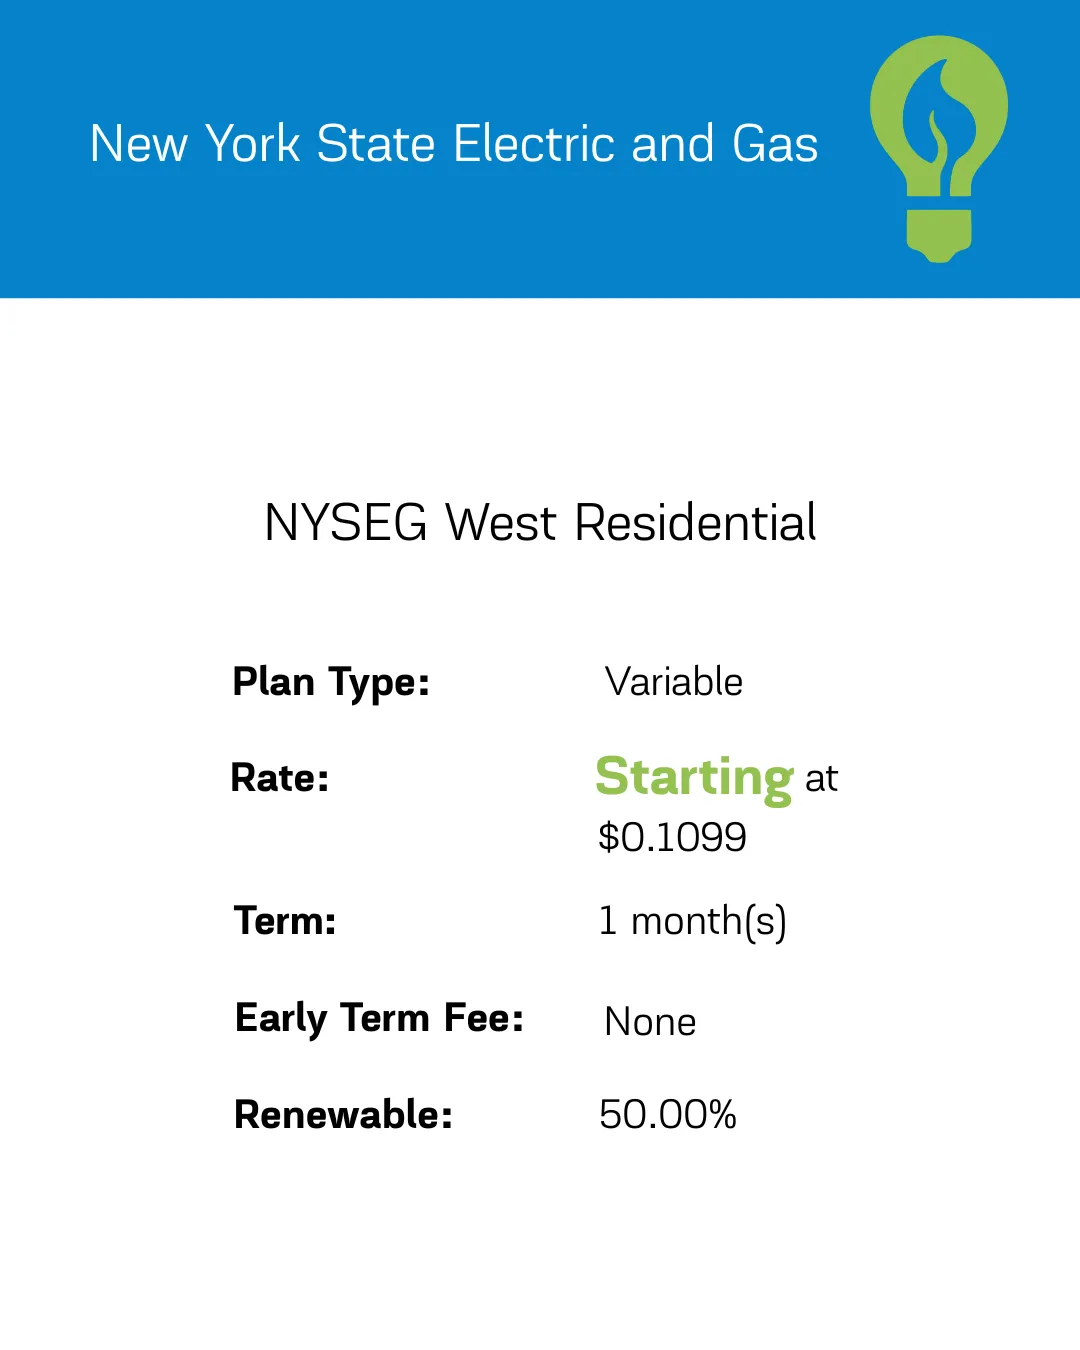
Task: Click the $0.1099 rate value
Action: [672, 837]
